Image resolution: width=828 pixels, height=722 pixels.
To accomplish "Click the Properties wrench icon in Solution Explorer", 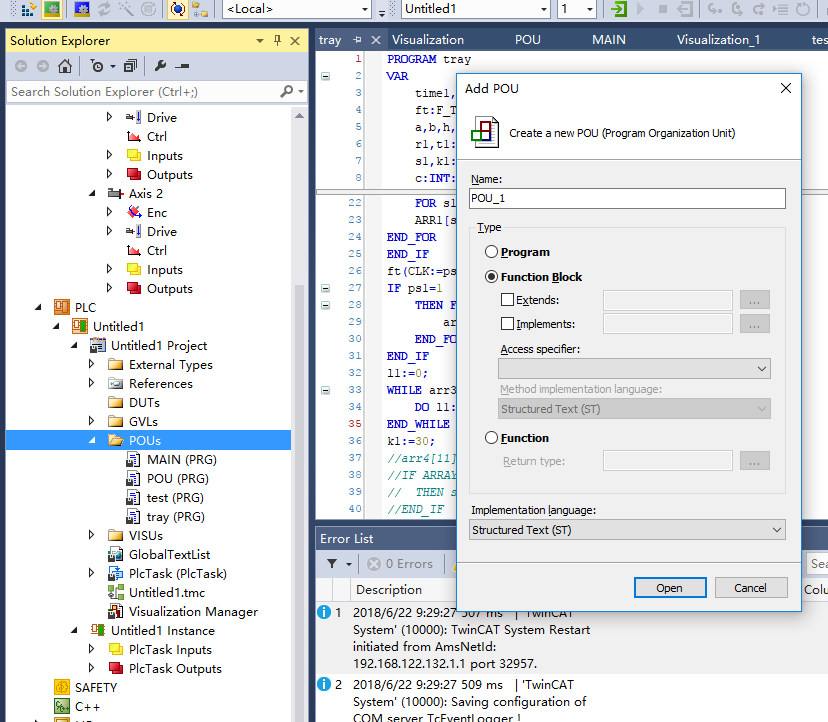I will pos(160,66).
